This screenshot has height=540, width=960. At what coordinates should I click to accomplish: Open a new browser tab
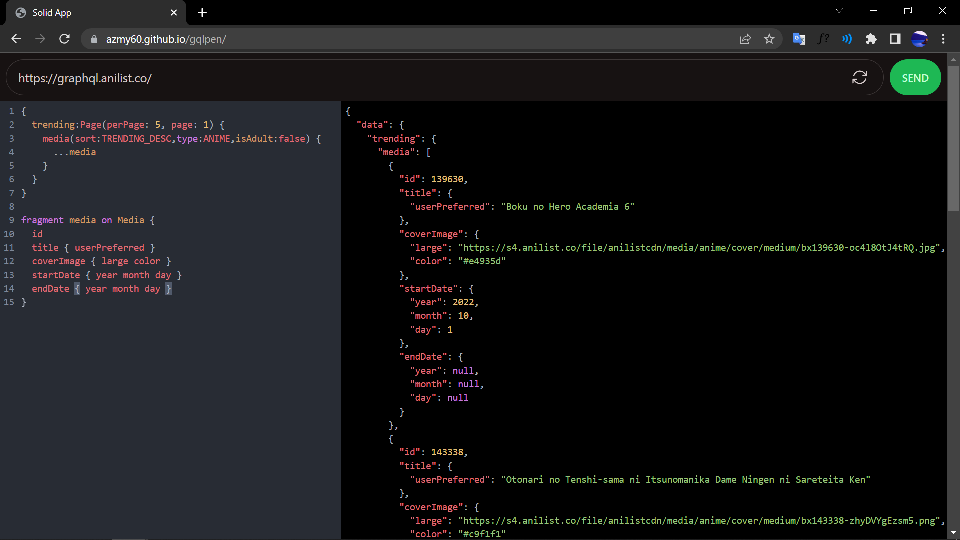[x=203, y=12]
